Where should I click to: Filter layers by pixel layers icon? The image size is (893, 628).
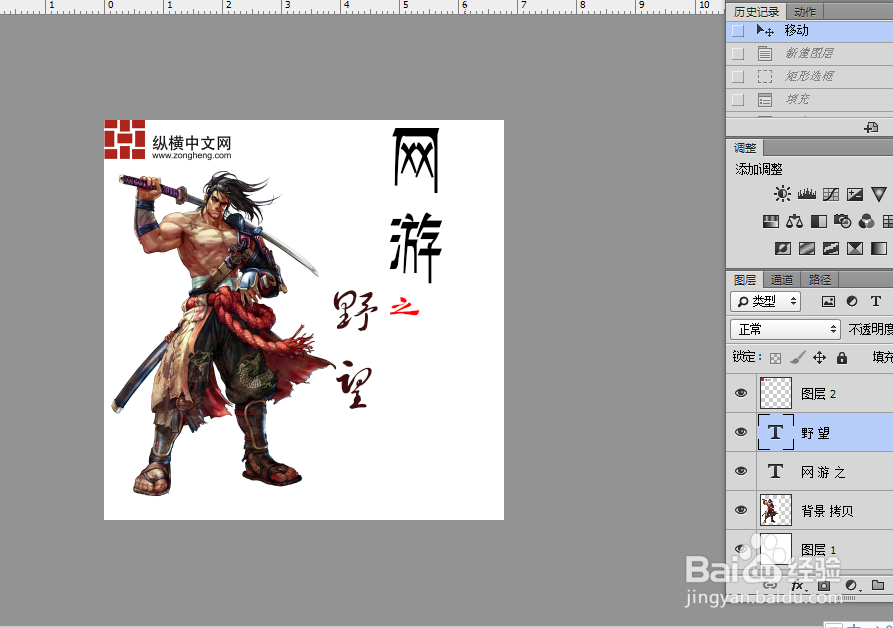(828, 301)
